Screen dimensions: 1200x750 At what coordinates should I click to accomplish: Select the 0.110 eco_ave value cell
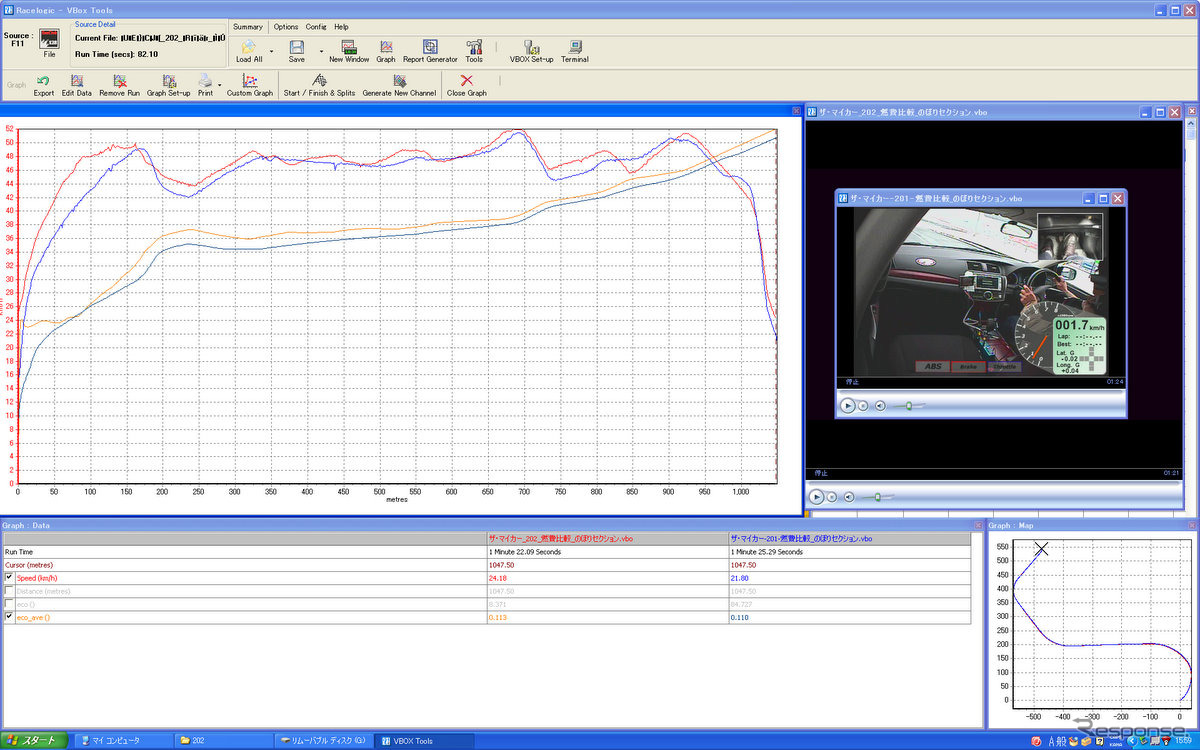(x=850, y=617)
